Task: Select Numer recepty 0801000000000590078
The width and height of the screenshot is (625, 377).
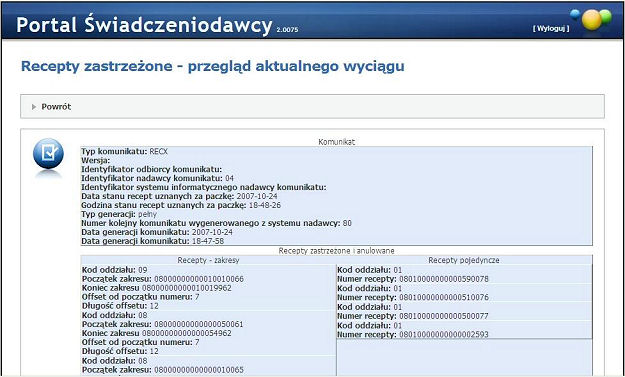Action: [x=413, y=279]
